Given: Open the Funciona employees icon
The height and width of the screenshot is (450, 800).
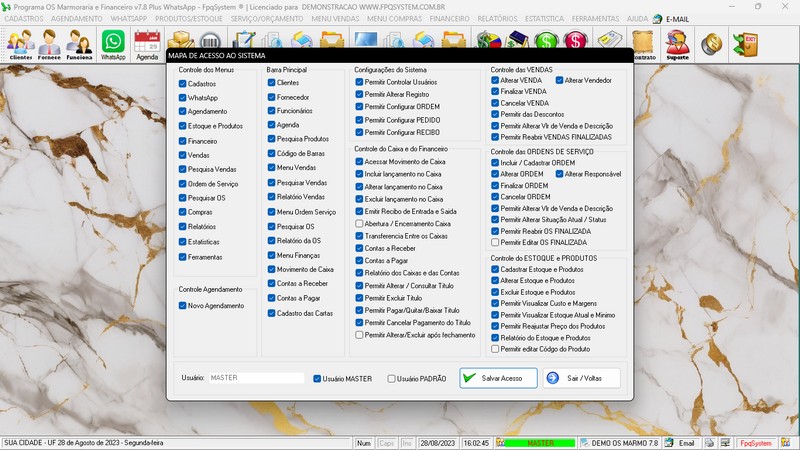Looking at the screenshot, I should tap(79, 44).
